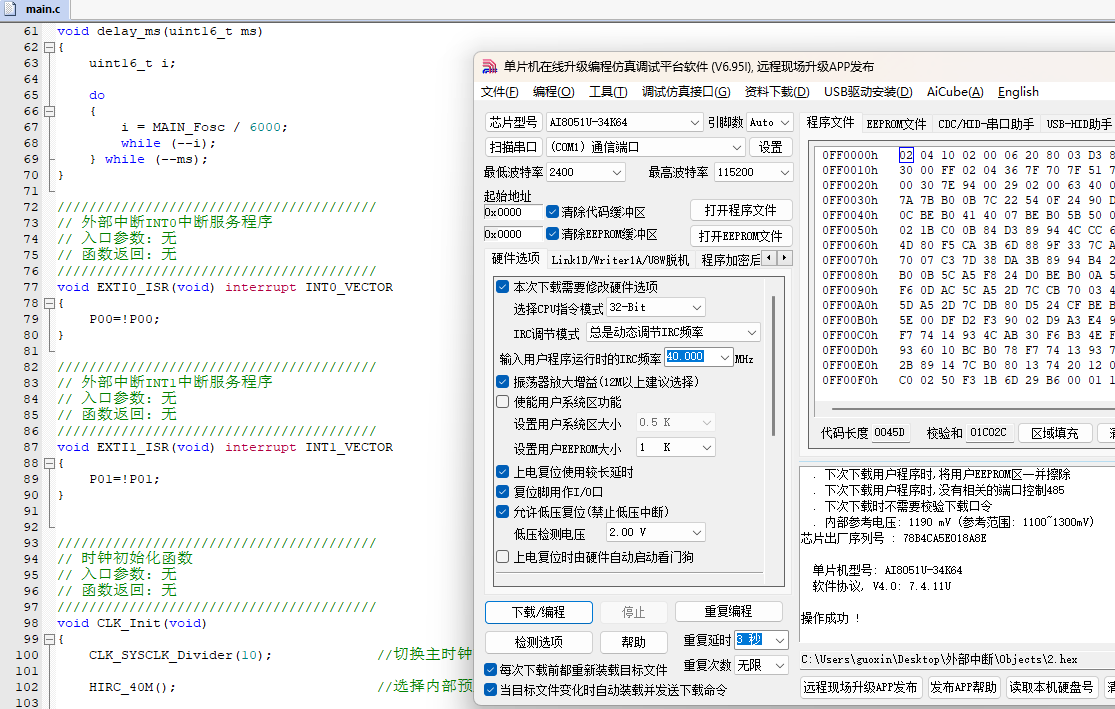Click the 打开程序文件 button

pyautogui.click(x=741, y=210)
